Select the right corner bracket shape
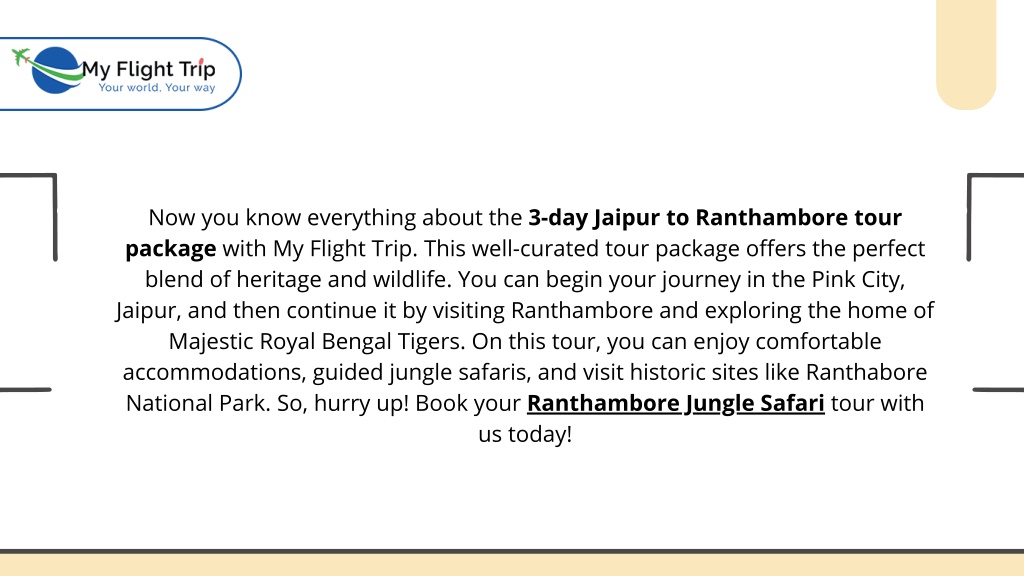 click(x=995, y=217)
